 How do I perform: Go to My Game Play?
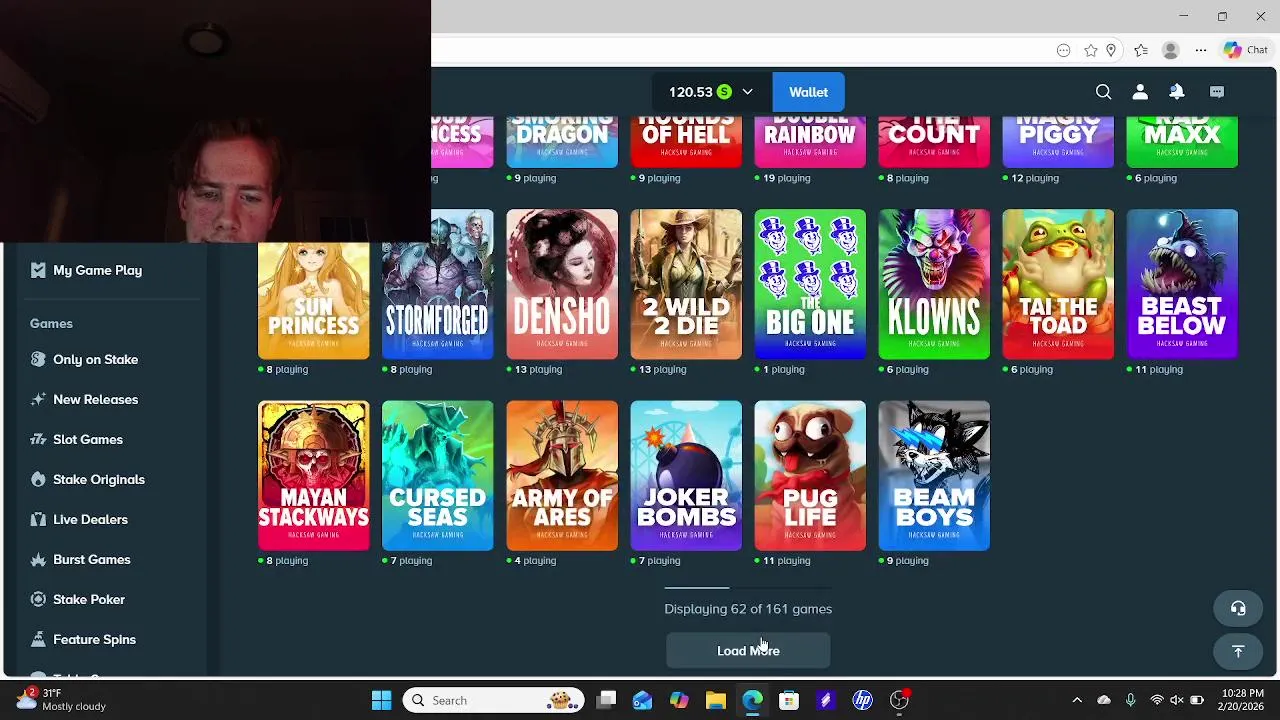tap(97, 270)
